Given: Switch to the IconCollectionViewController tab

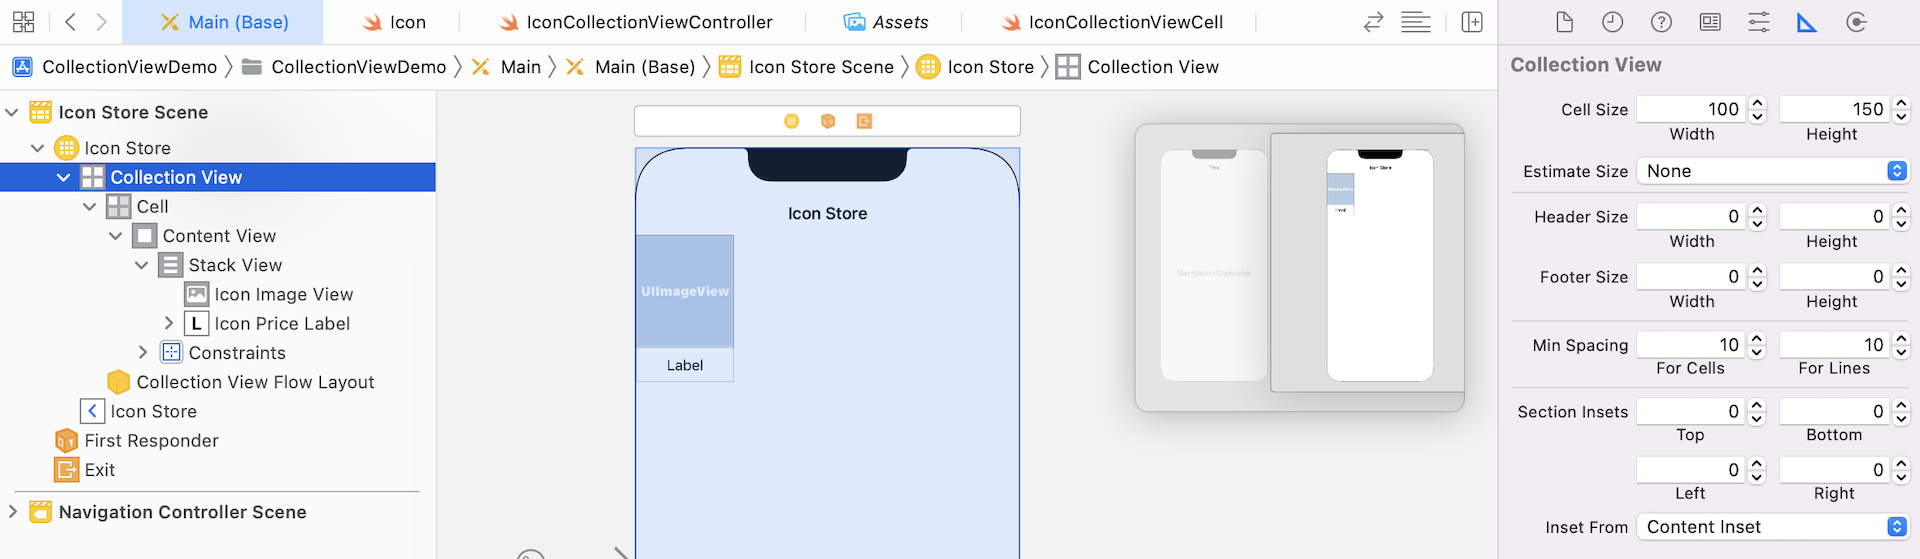Looking at the screenshot, I should tap(636, 22).
